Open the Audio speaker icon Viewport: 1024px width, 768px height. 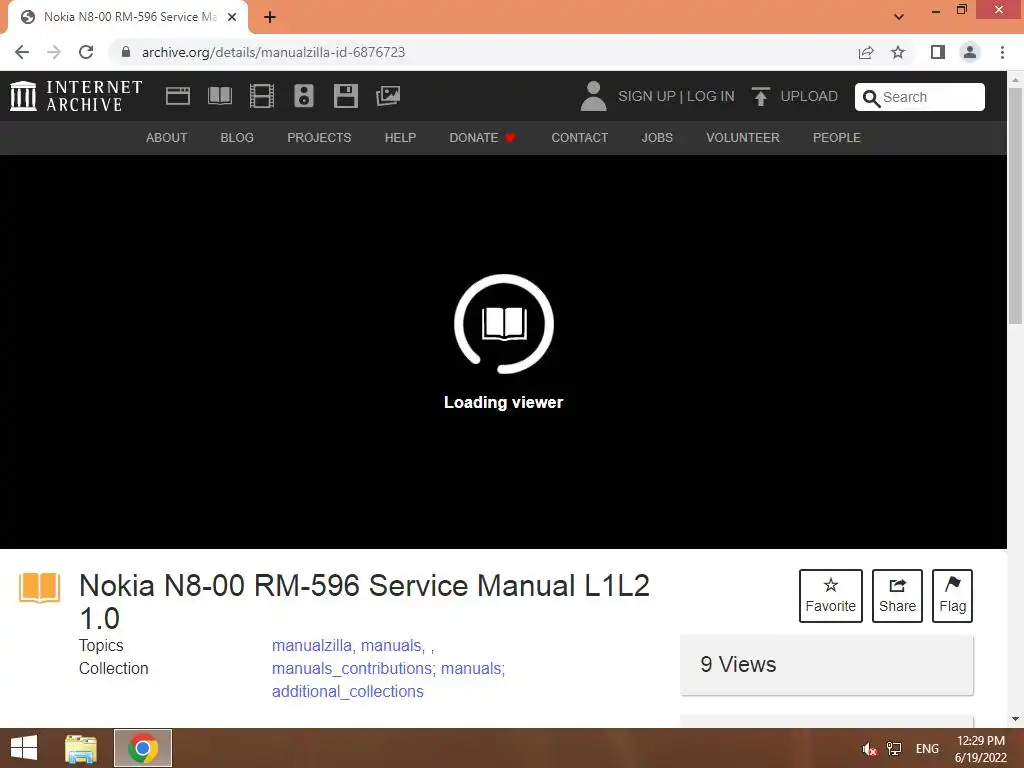[304, 96]
